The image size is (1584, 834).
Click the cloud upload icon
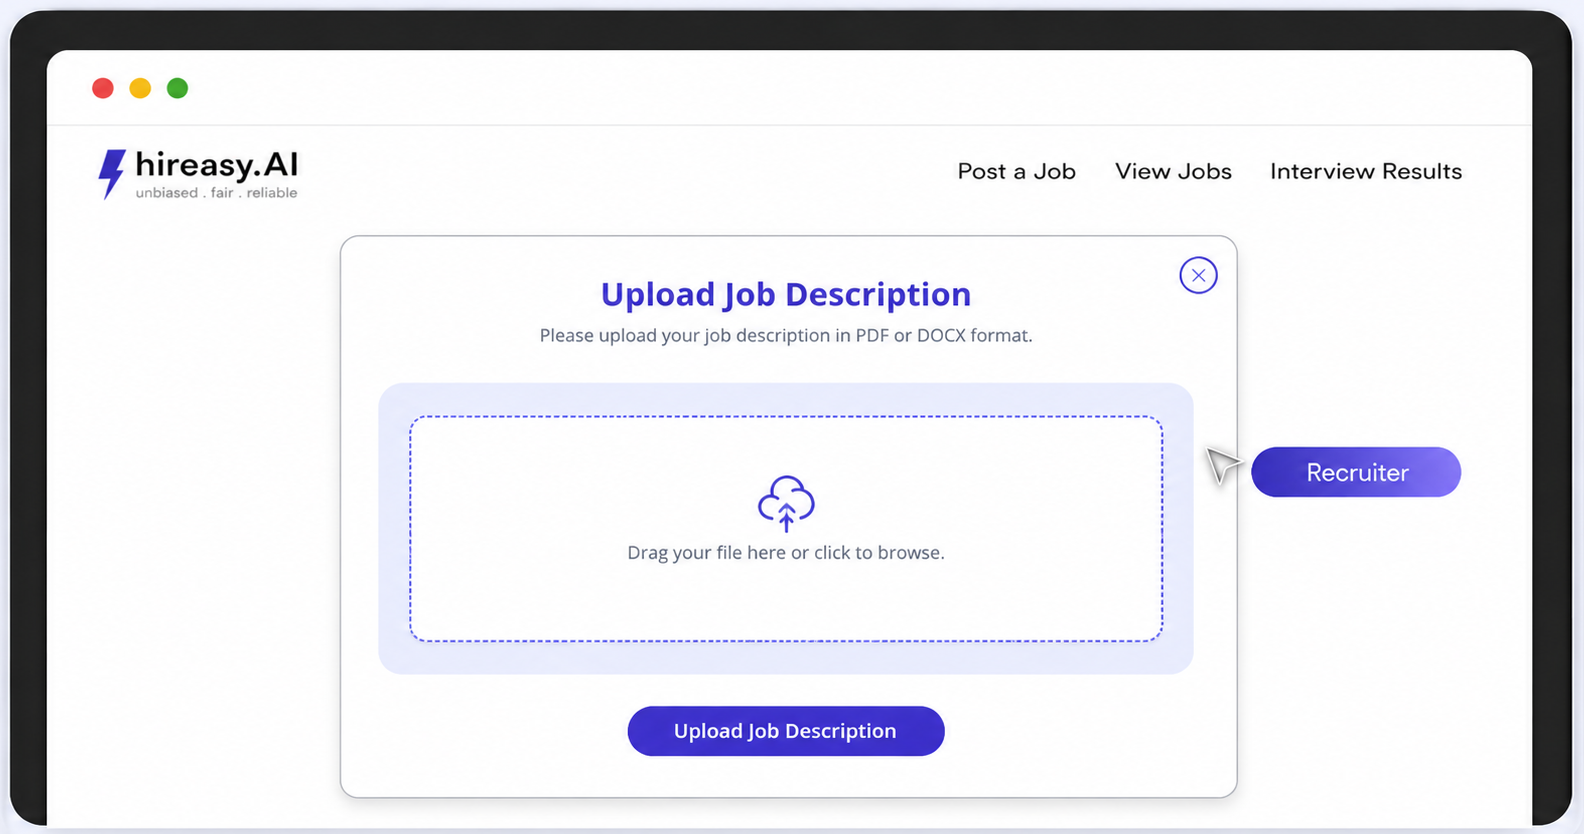pyautogui.click(x=786, y=503)
